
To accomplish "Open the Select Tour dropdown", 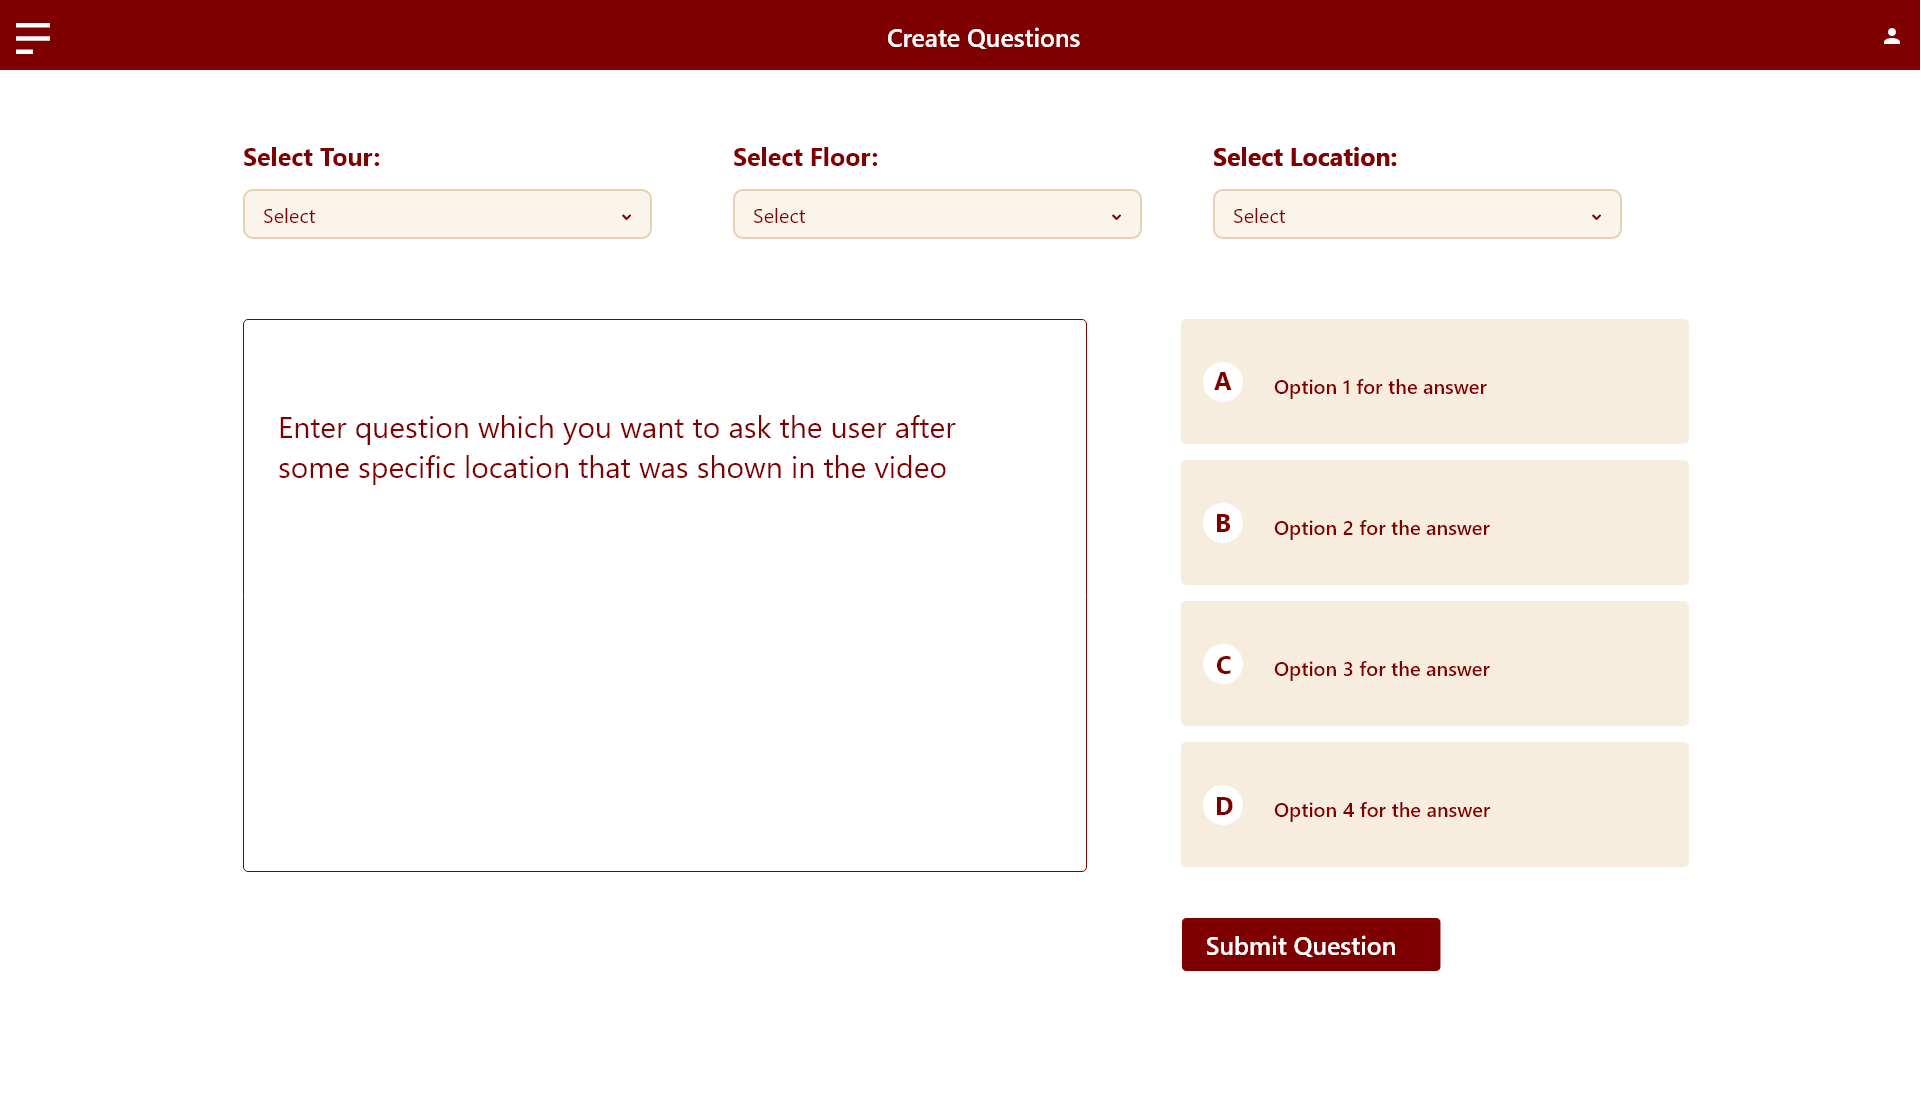I will pos(446,215).
